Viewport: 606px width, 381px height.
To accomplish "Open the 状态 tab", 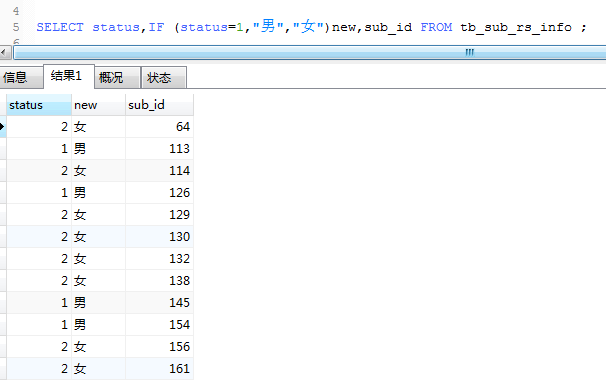I will click(x=164, y=77).
